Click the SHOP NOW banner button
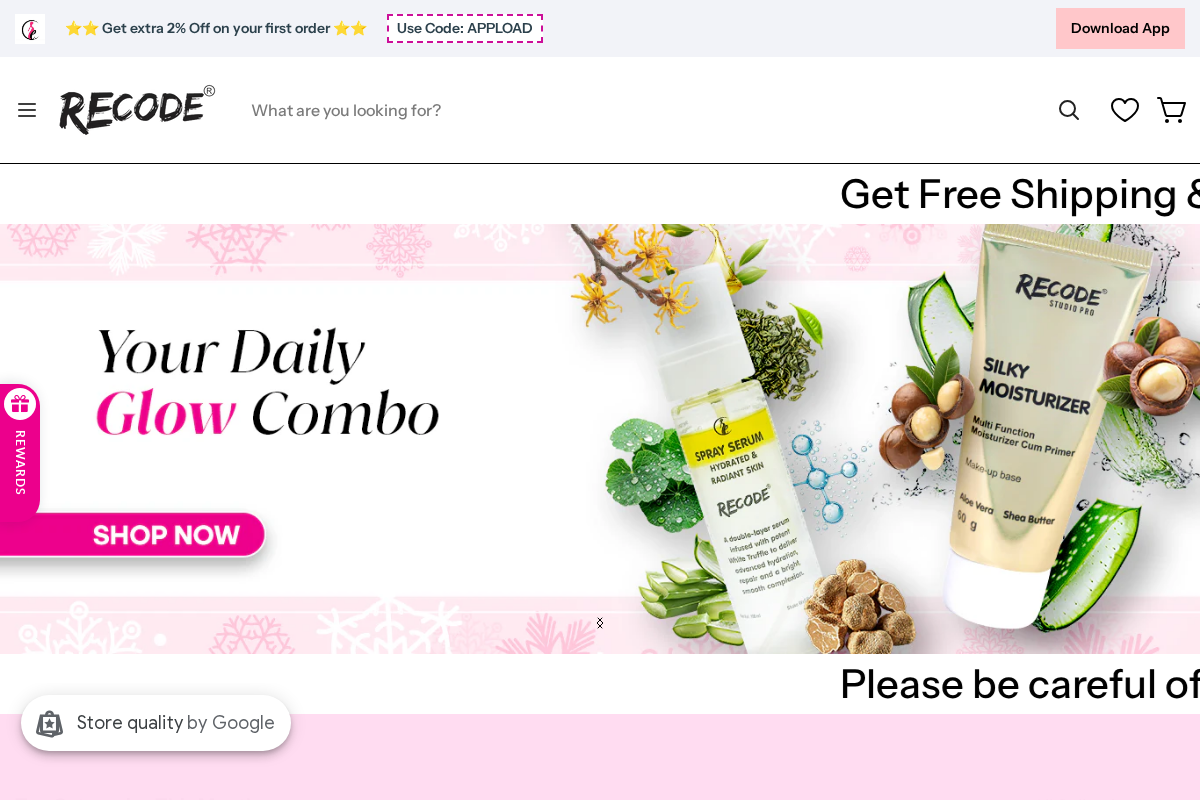Image resolution: width=1200 pixels, height=800 pixels. tap(132, 535)
